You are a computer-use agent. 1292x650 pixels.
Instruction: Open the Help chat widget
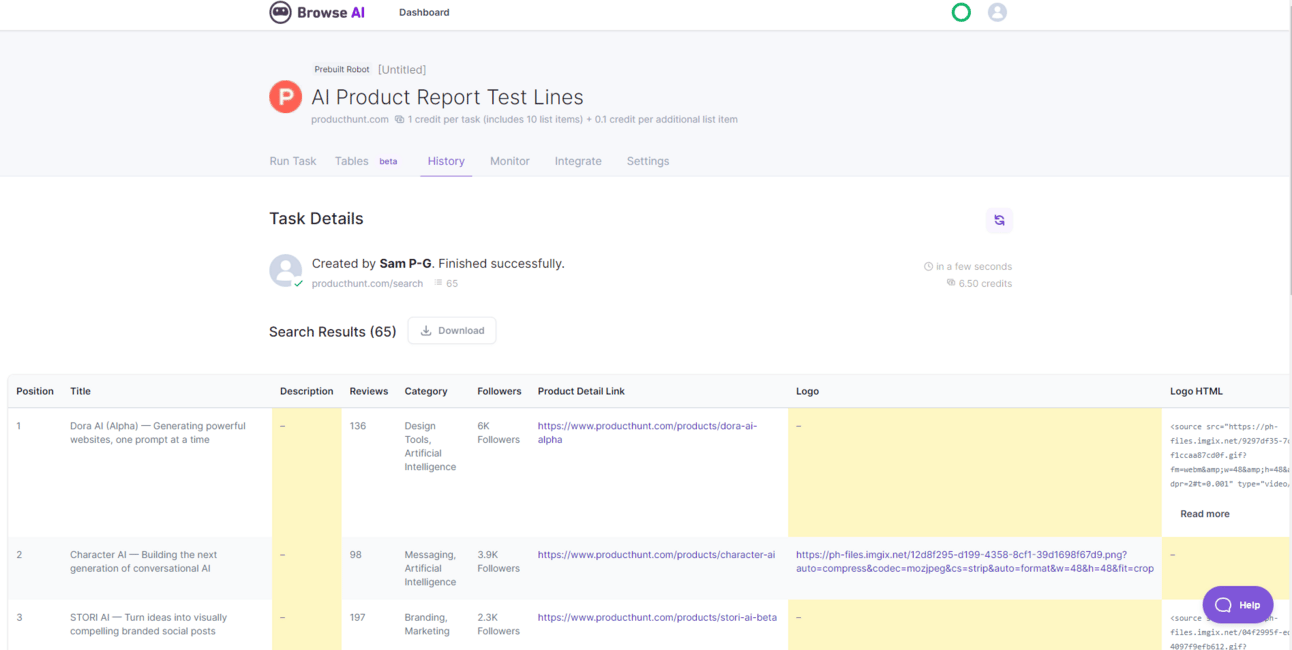tap(1238, 605)
